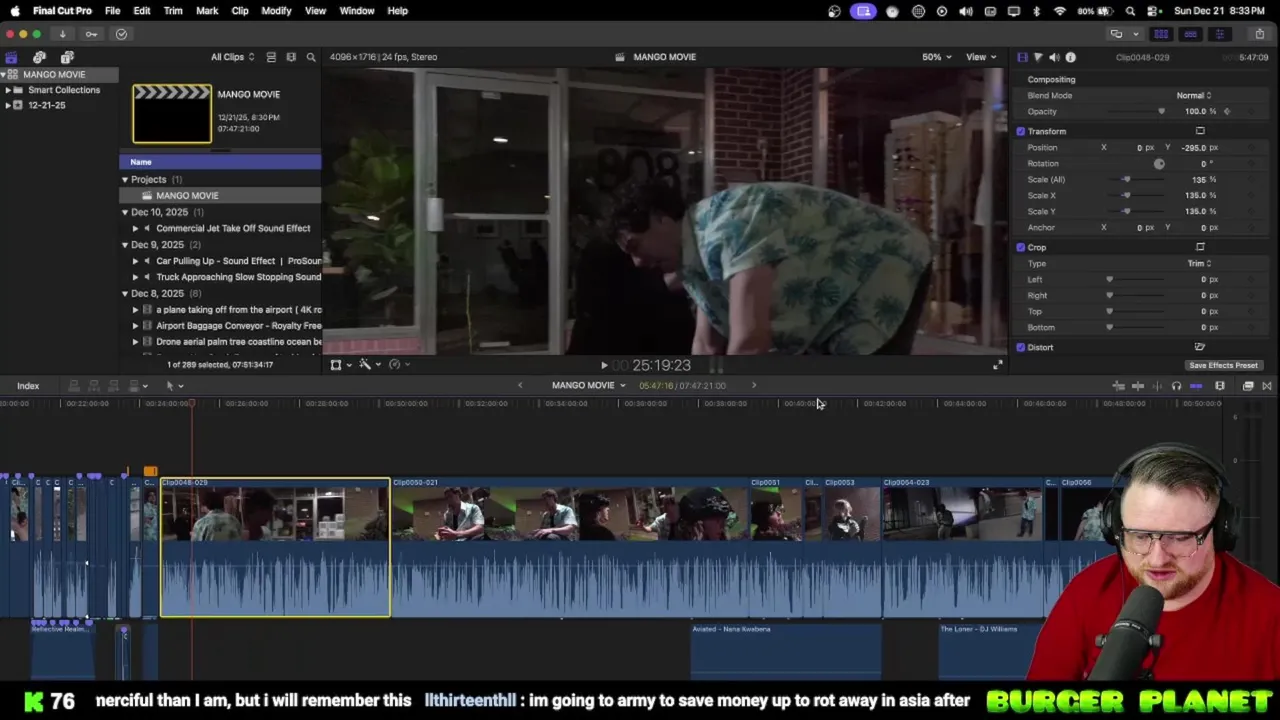Reset Transform parameters icon
Screen dimensions: 1280x720
click(x=1200, y=131)
